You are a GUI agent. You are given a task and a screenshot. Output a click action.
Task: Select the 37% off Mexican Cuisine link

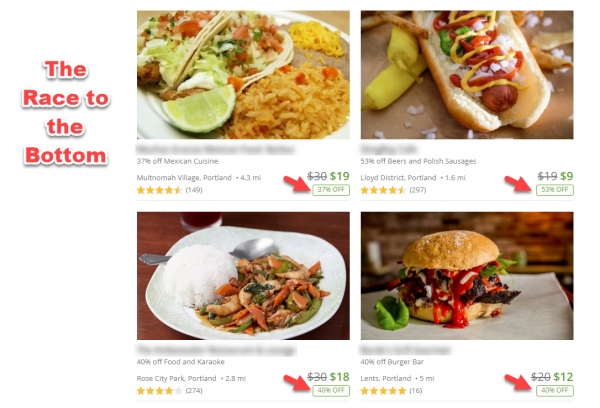pyautogui.click(x=177, y=161)
